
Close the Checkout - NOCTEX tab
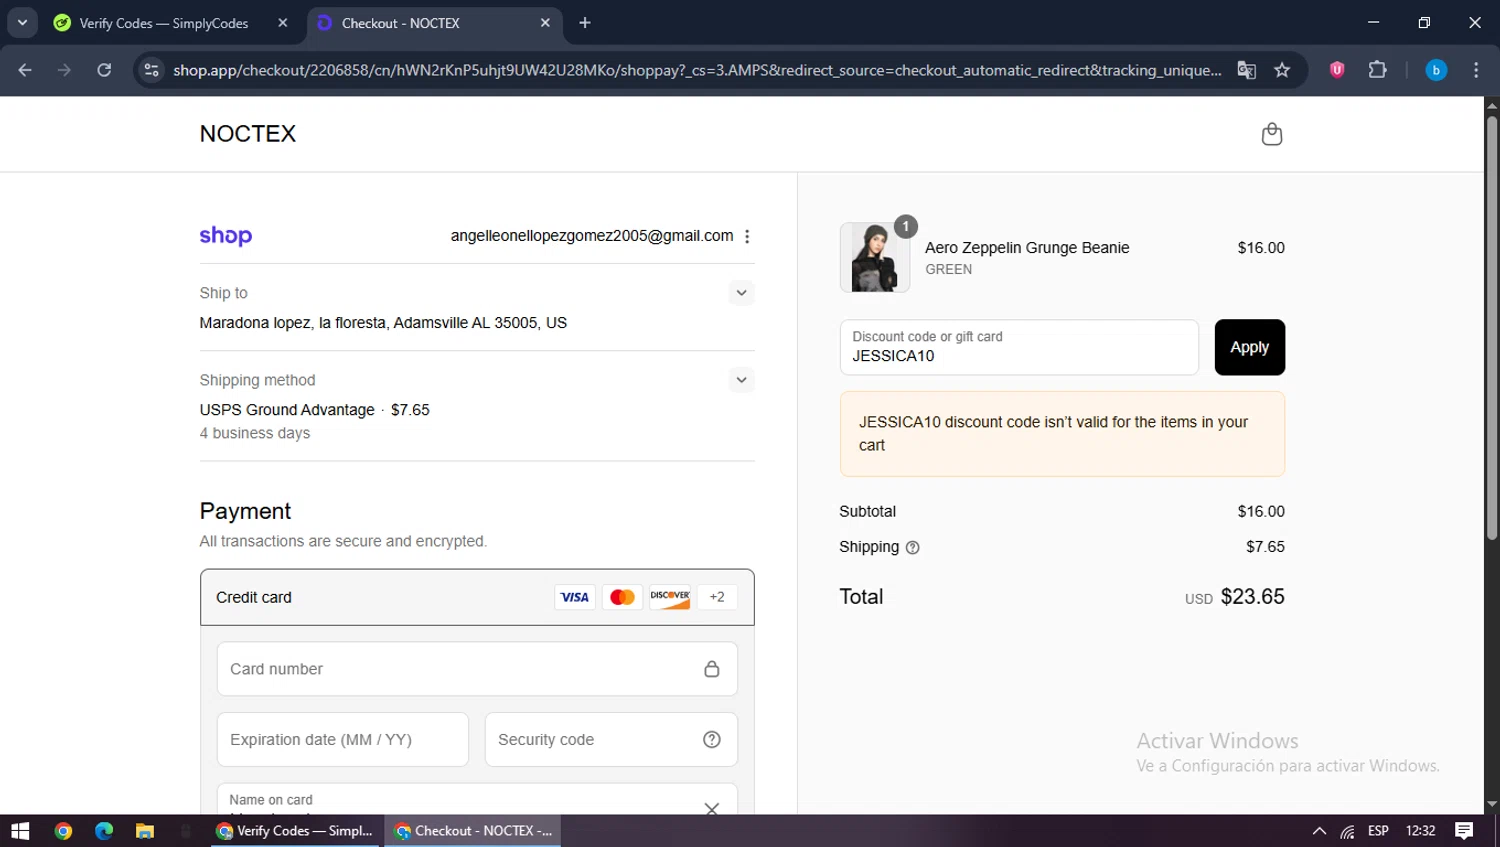coord(545,23)
